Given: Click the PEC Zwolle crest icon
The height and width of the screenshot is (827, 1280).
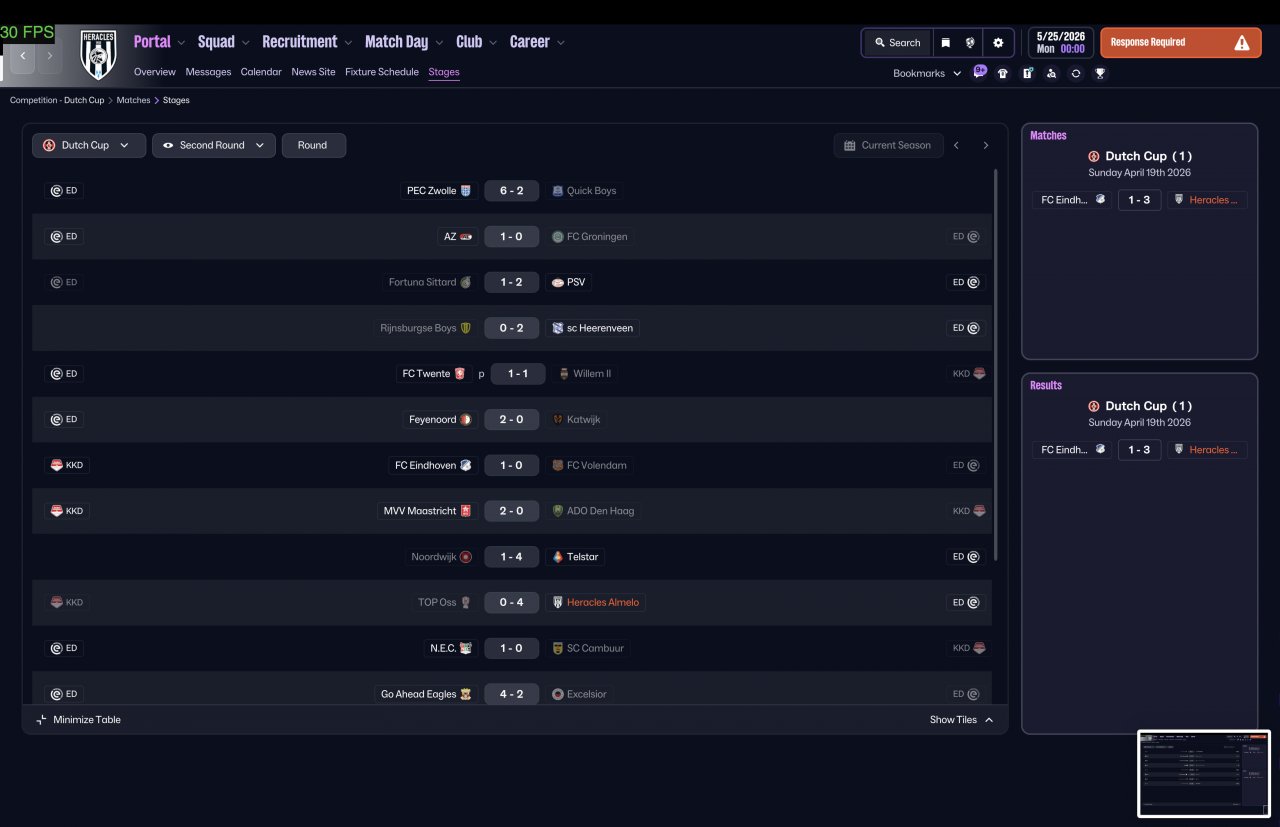Looking at the screenshot, I should pos(466,191).
